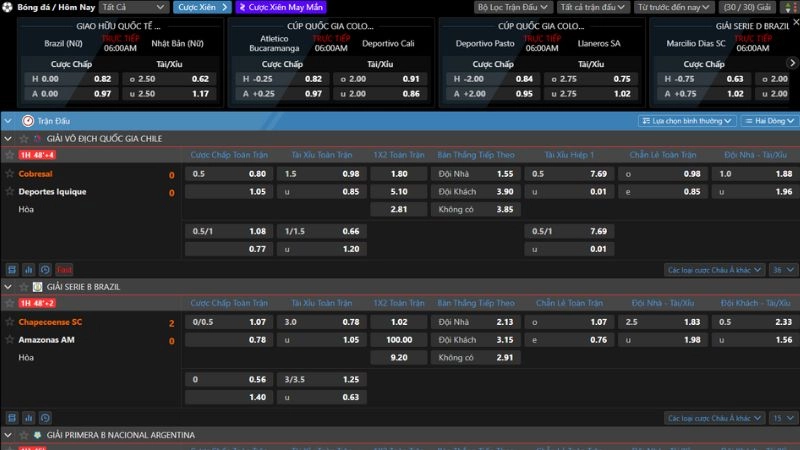Select draw odds 9.20 for Chapecoense match
Image resolution: width=800 pixels, height=450 pixels.
pos(398,358)
